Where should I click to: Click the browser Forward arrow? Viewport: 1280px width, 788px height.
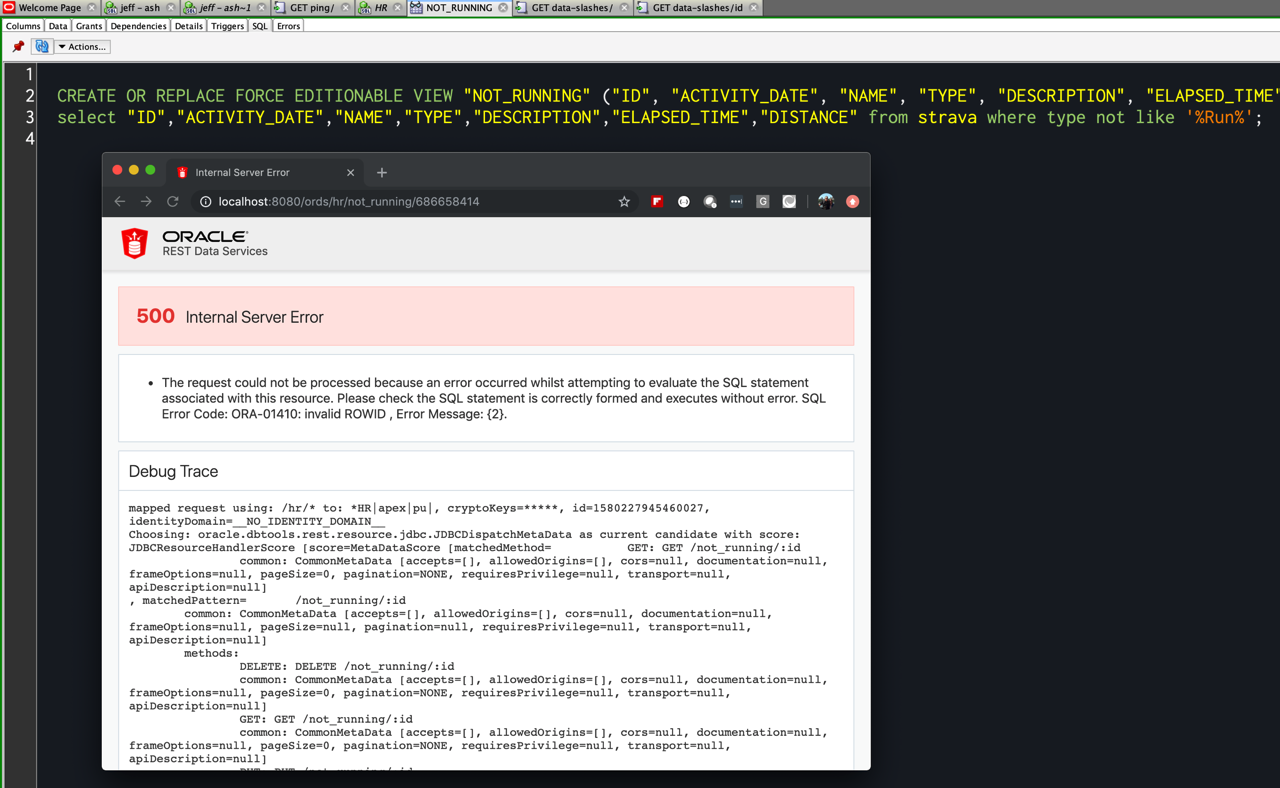coord(146,202)
